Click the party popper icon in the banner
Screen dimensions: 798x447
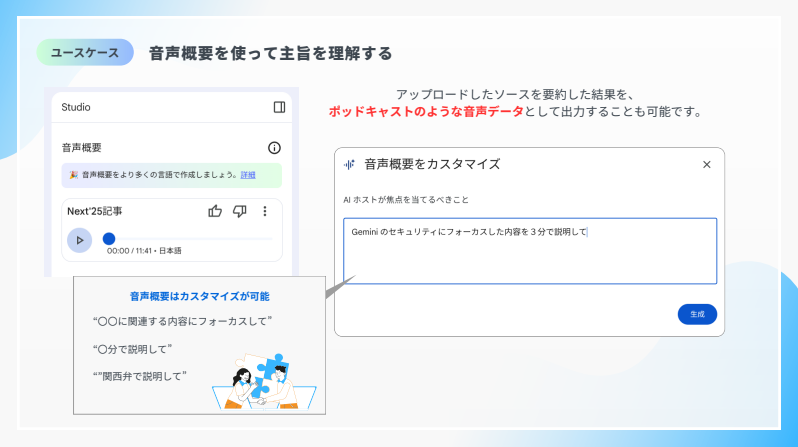coord(73,175)
